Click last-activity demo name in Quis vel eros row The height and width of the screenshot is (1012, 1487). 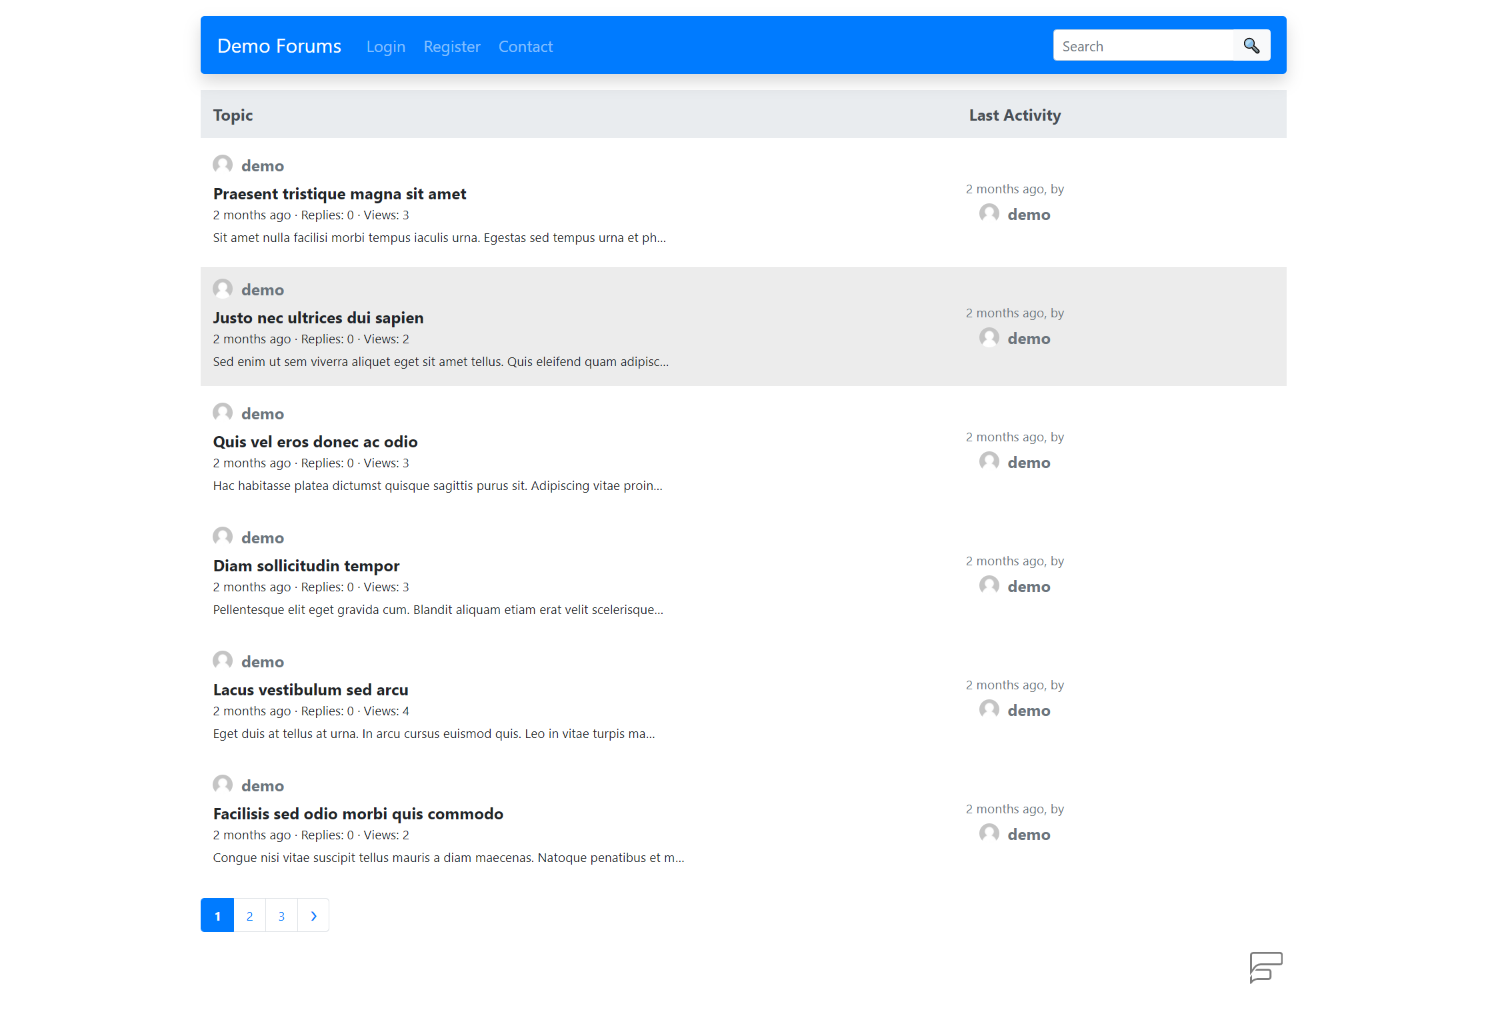(1029, 463)
